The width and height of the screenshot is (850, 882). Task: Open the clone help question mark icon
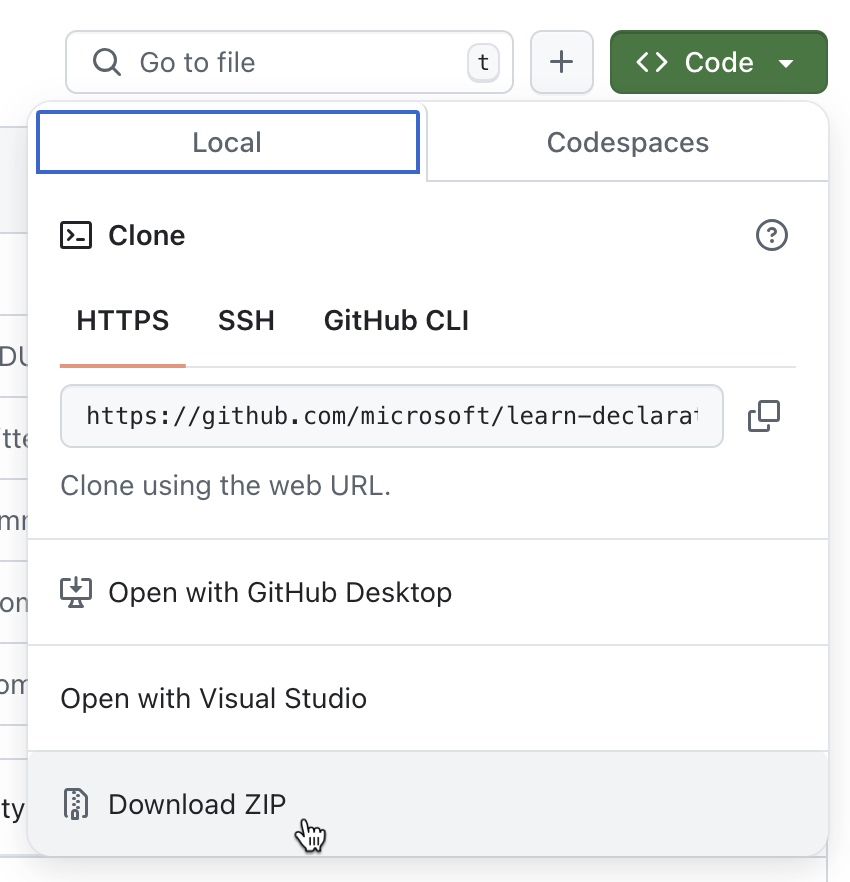pyautogui.click(x=771, y=235)
